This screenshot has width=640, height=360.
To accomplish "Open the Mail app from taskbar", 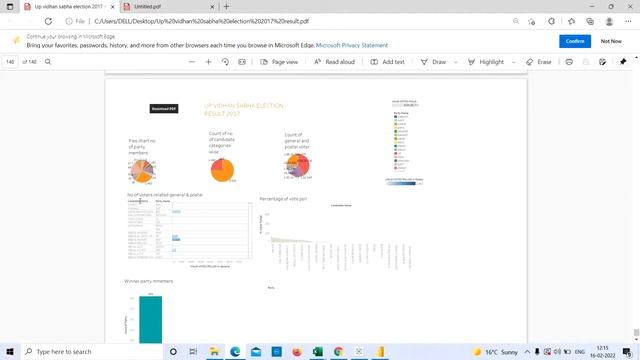I will coord(256,351).
